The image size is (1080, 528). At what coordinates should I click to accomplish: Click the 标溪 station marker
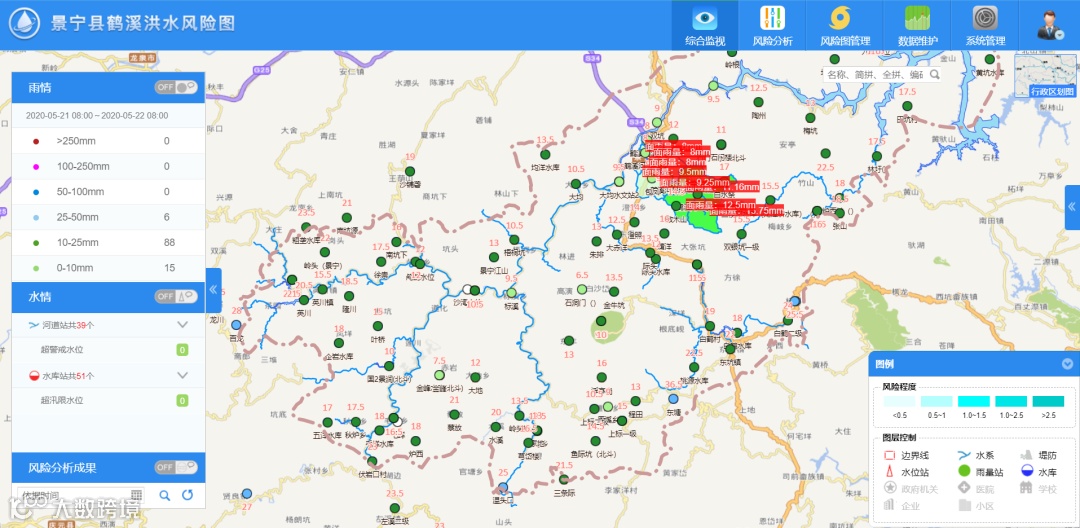point(512,293)
